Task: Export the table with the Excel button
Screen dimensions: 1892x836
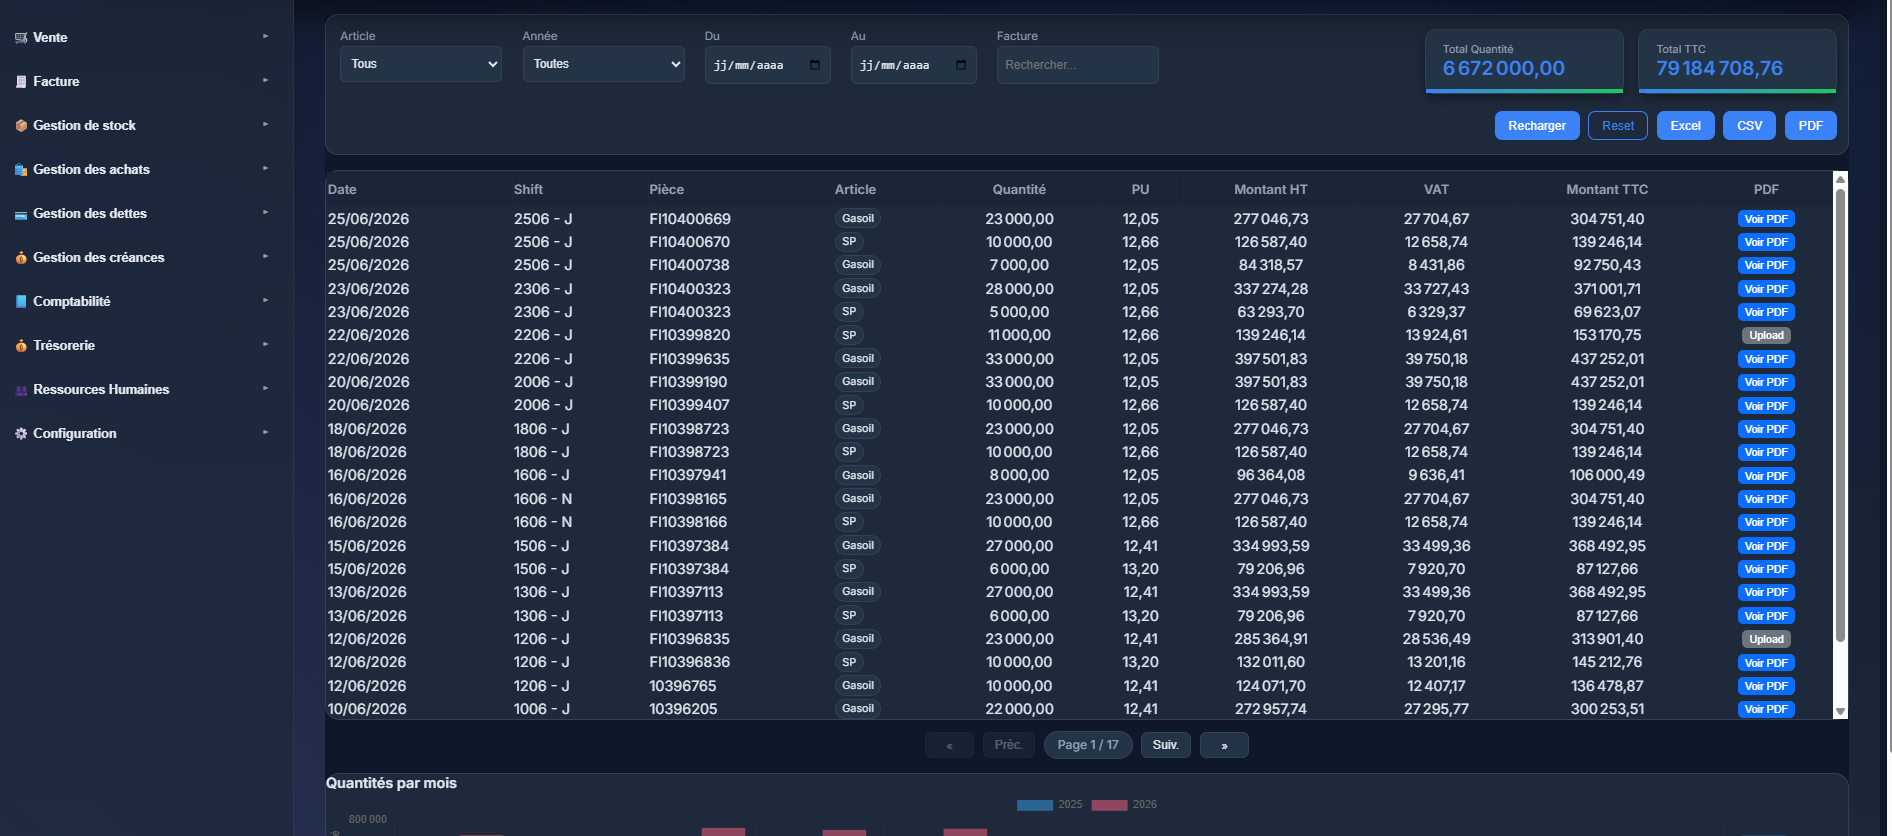Action: click(x=1686, y=126)
